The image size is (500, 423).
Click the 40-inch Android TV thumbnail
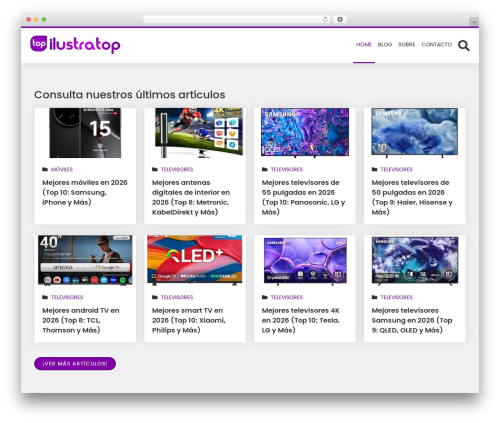click(85, 260)
